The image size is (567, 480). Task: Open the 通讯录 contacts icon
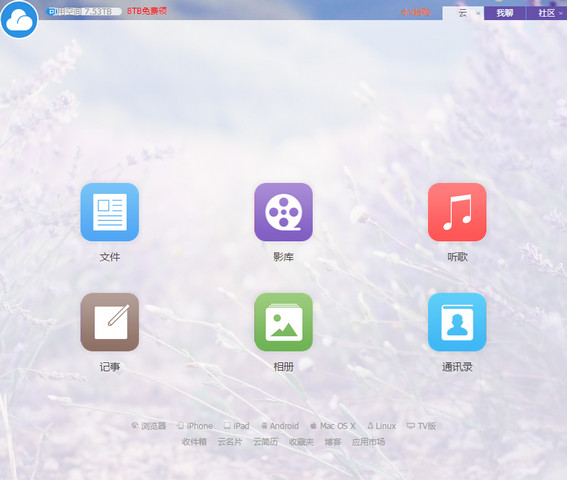[x=457, y=322]
